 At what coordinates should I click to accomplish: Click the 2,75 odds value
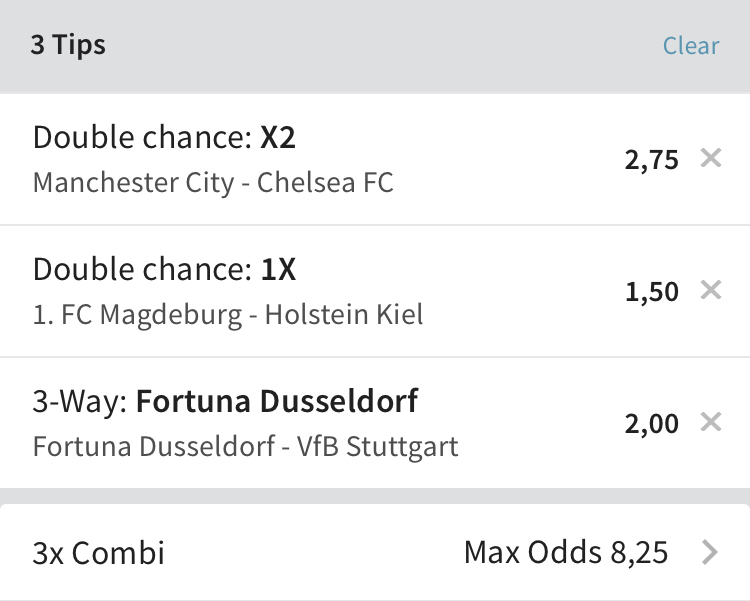(x=651, y=160)
